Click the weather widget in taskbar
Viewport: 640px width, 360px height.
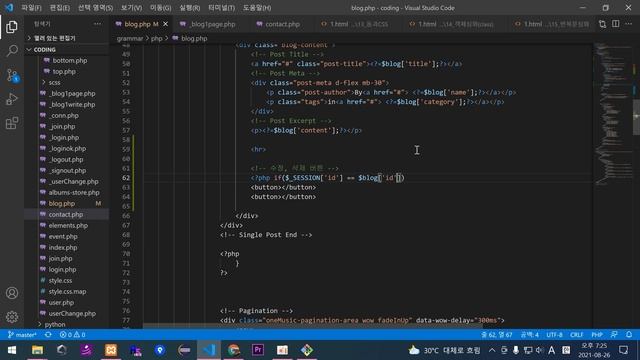[x=444, y=350]
